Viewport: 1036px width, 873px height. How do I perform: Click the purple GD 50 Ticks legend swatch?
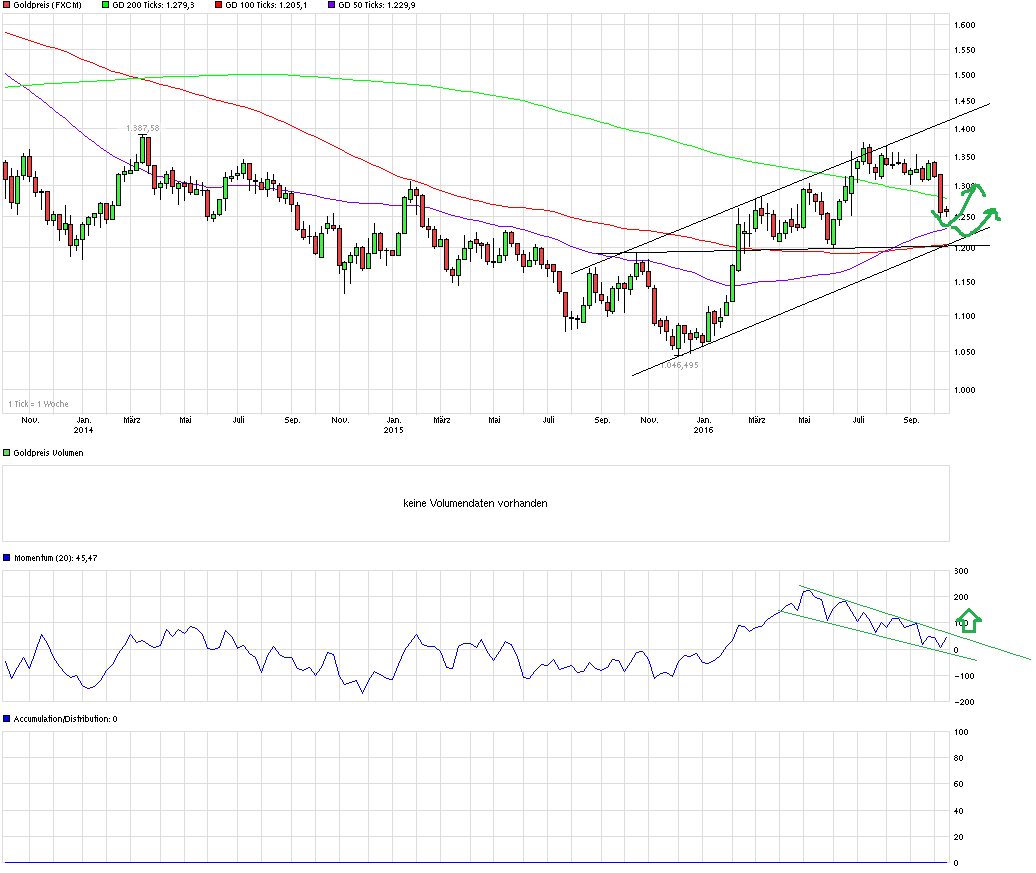pyautogui.click(x=332, y=5)
